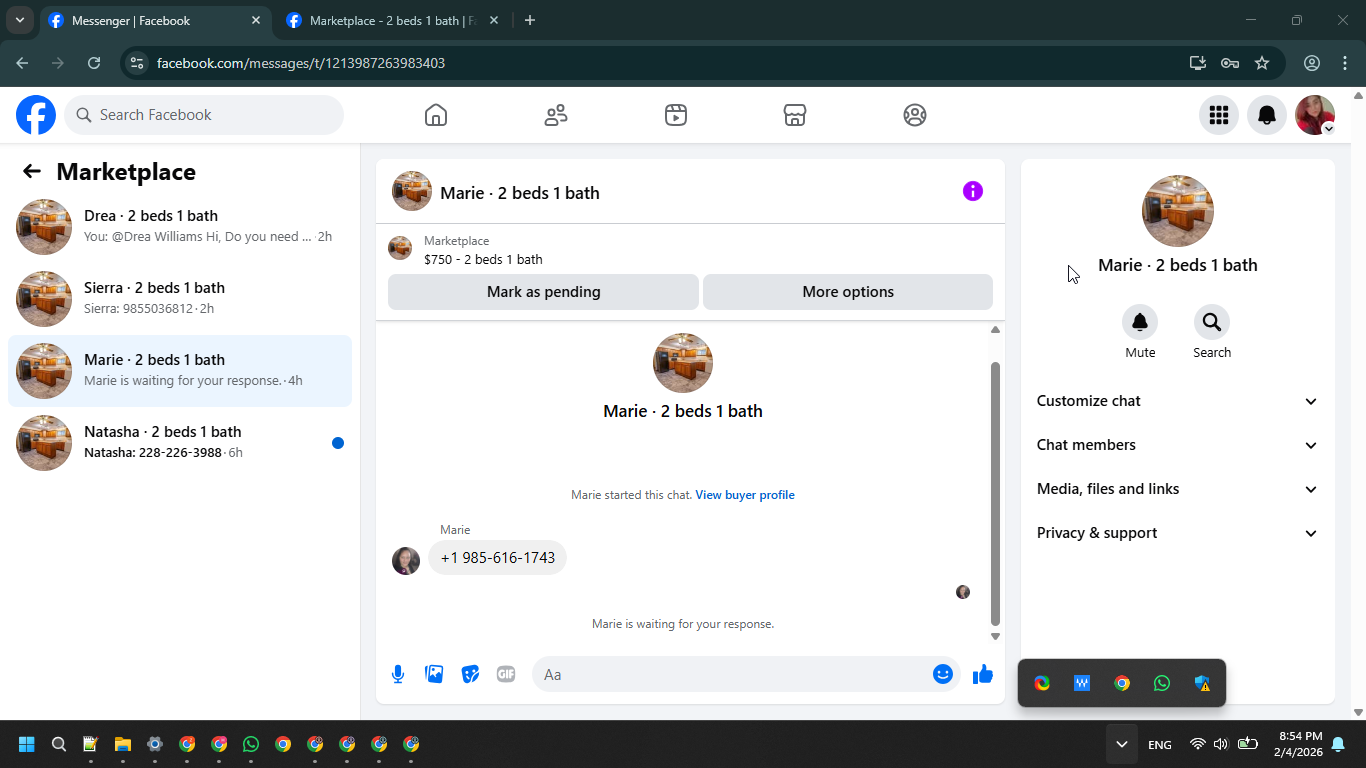Click the chat scrollbar down arrow
The width and height of the screenshot is (1366, 768).
click(995, 636)
